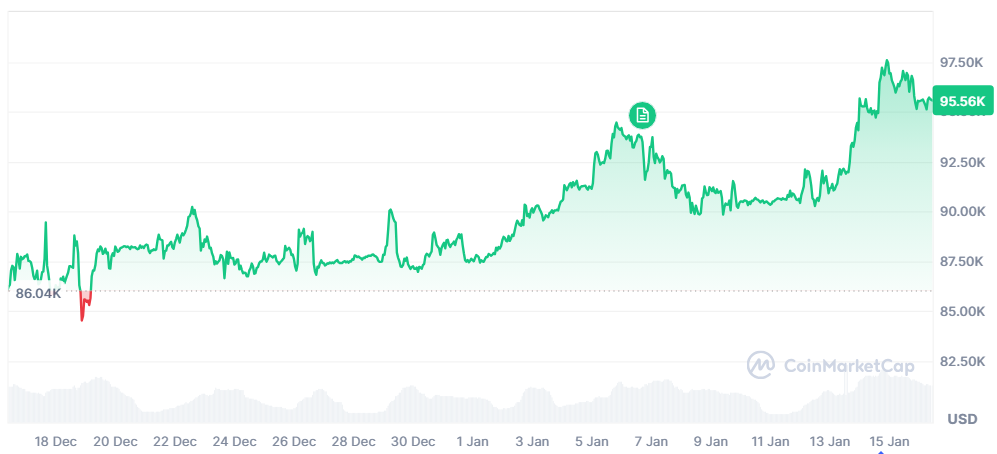The image size is (997, 454).
Task: Open the news document marker on chart
Action: pos(642,115)
